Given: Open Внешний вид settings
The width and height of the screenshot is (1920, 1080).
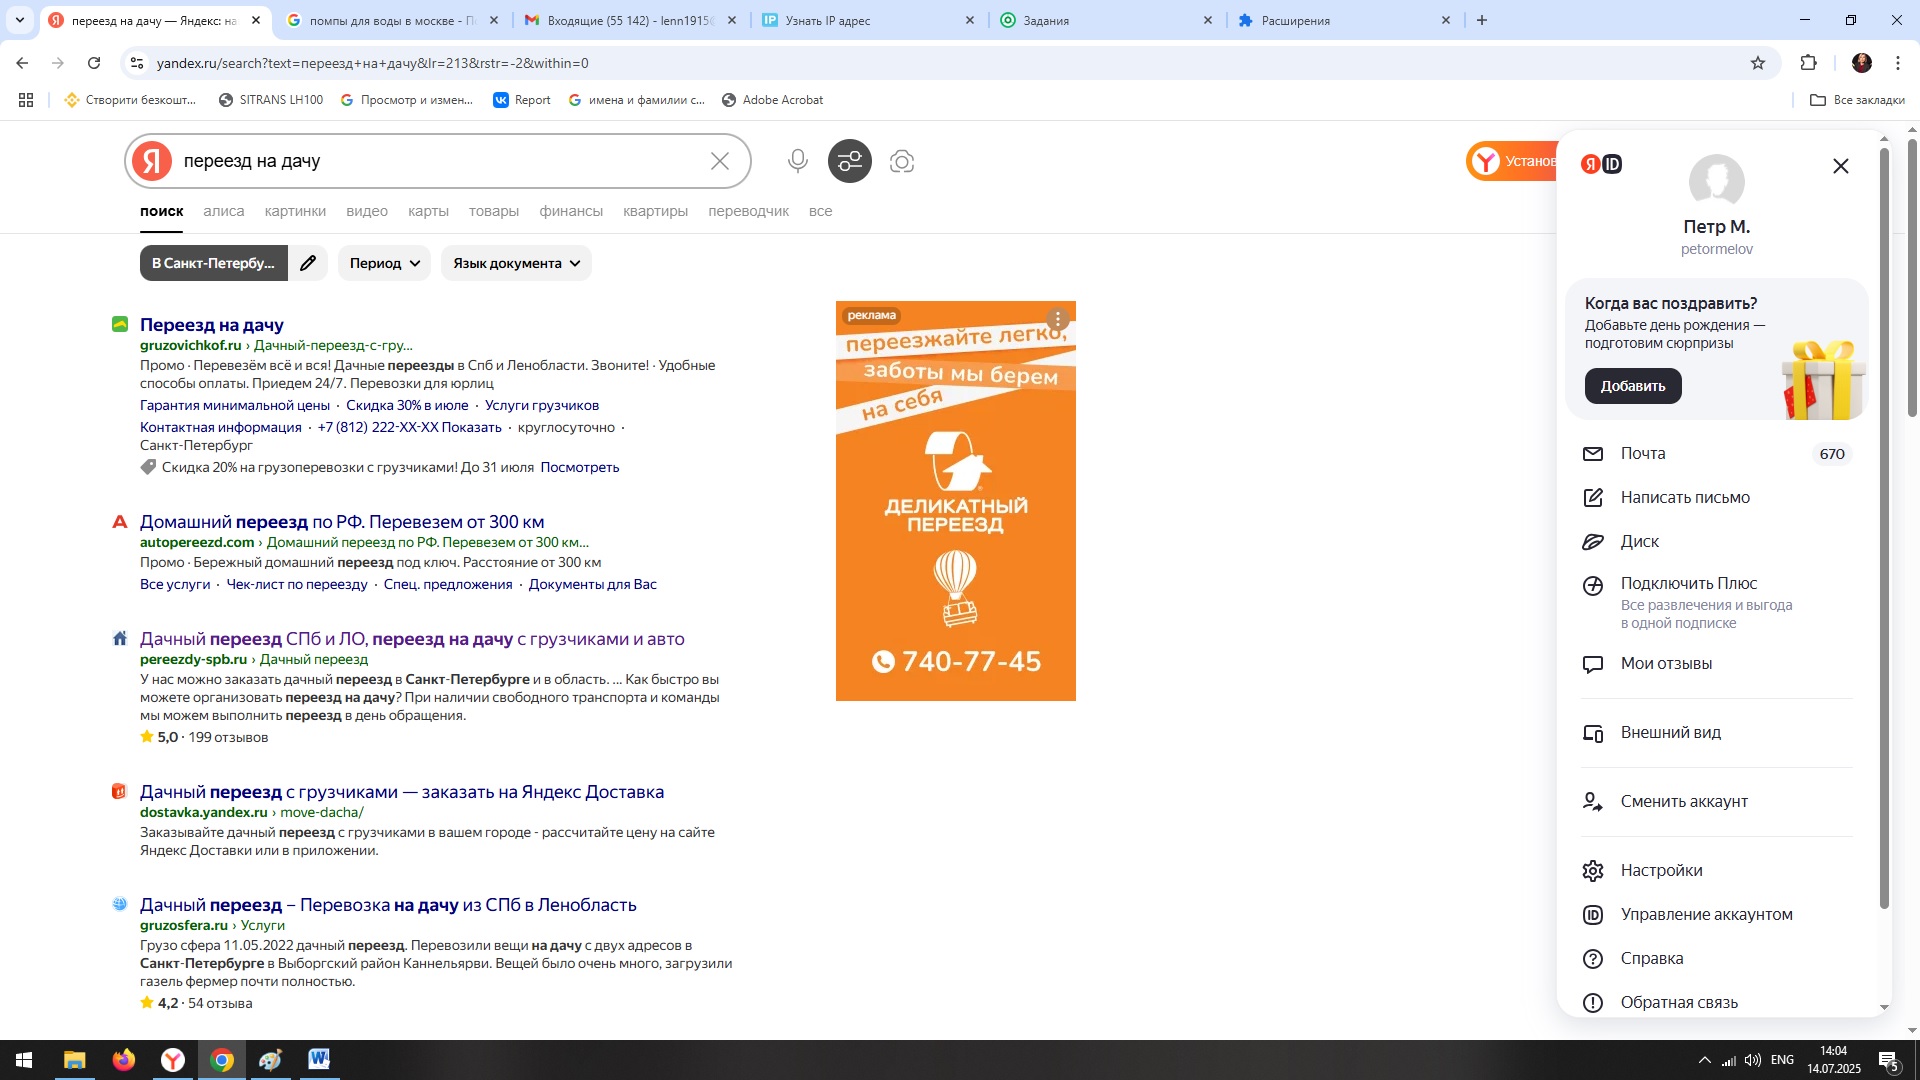Looking at the screenshot, I should pos(1717,733).
